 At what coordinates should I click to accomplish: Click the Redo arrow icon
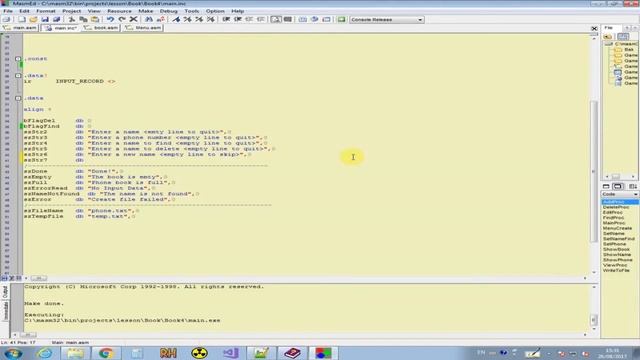(122, 20)
